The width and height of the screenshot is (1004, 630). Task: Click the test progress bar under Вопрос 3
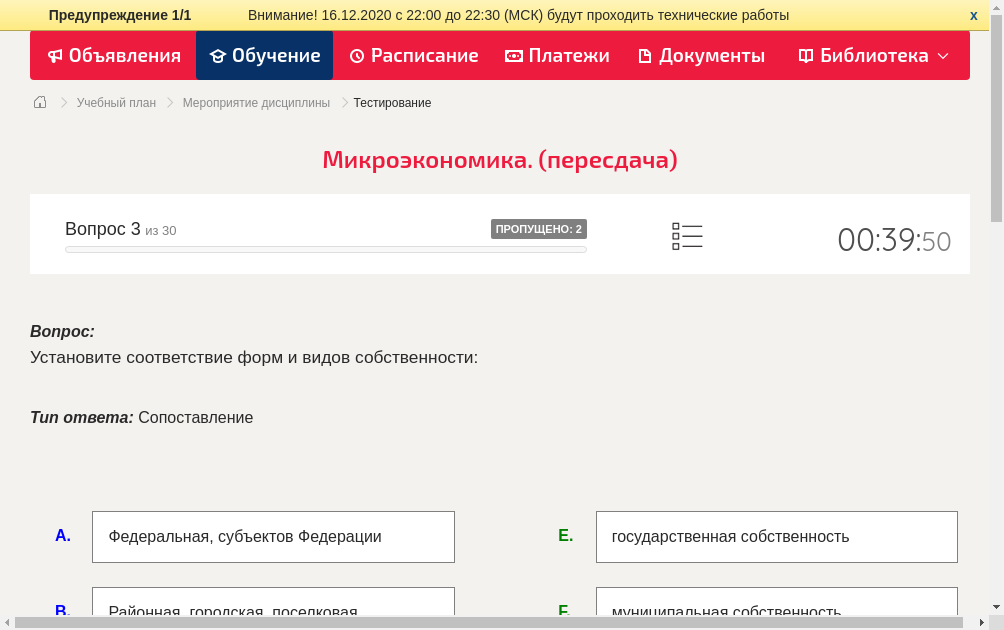click(325, 250)
